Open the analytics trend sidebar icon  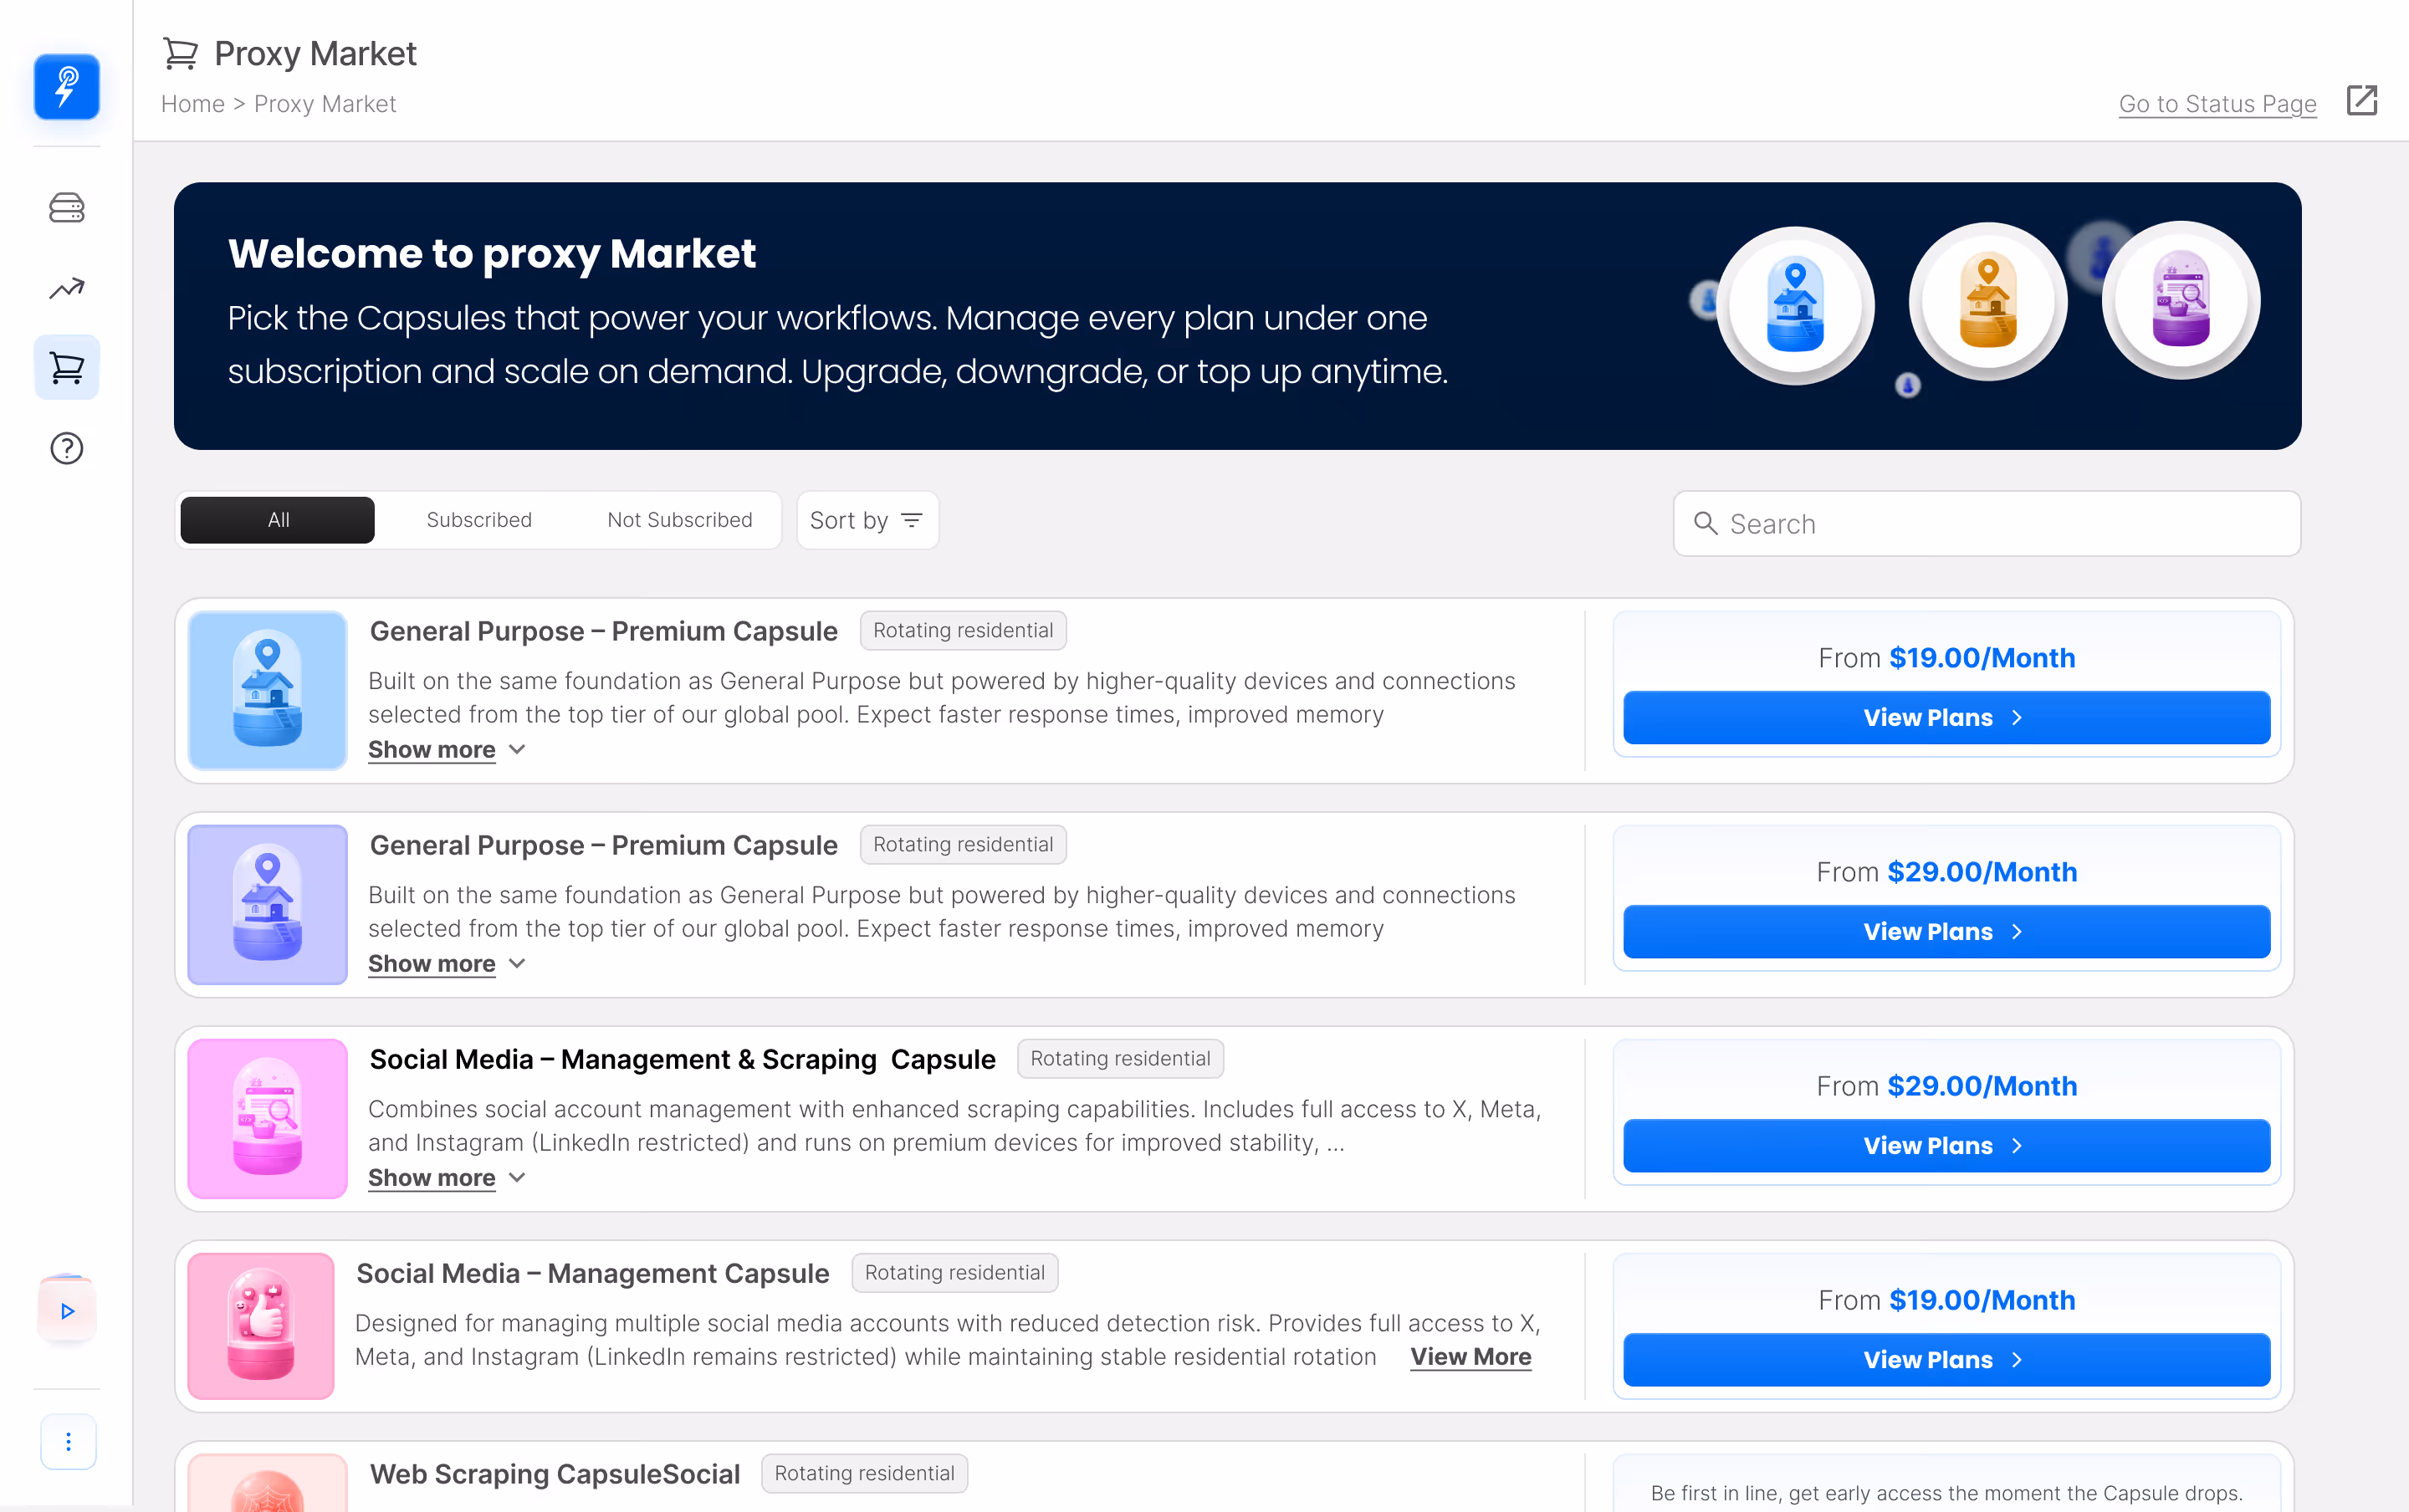pos(66,288)
